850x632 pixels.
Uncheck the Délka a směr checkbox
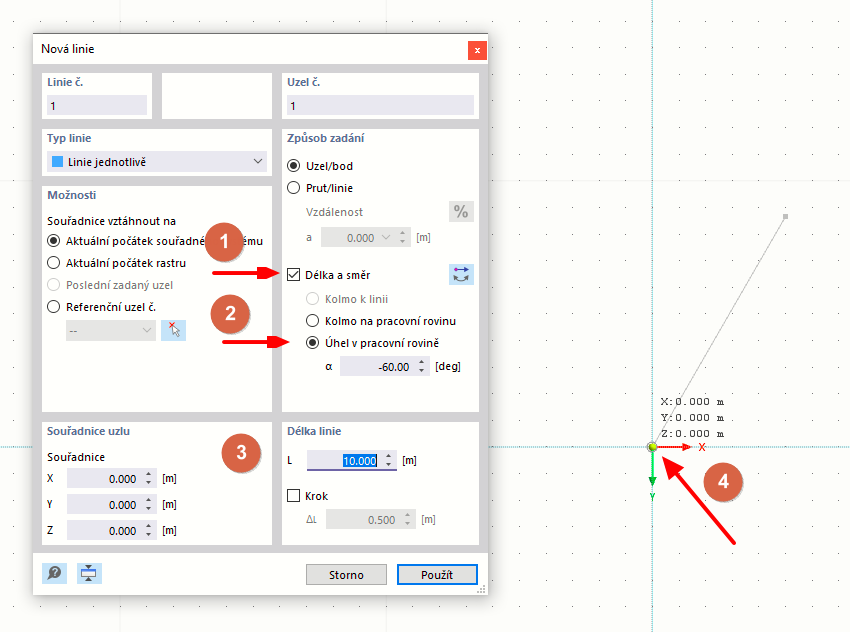coord(293,275)
